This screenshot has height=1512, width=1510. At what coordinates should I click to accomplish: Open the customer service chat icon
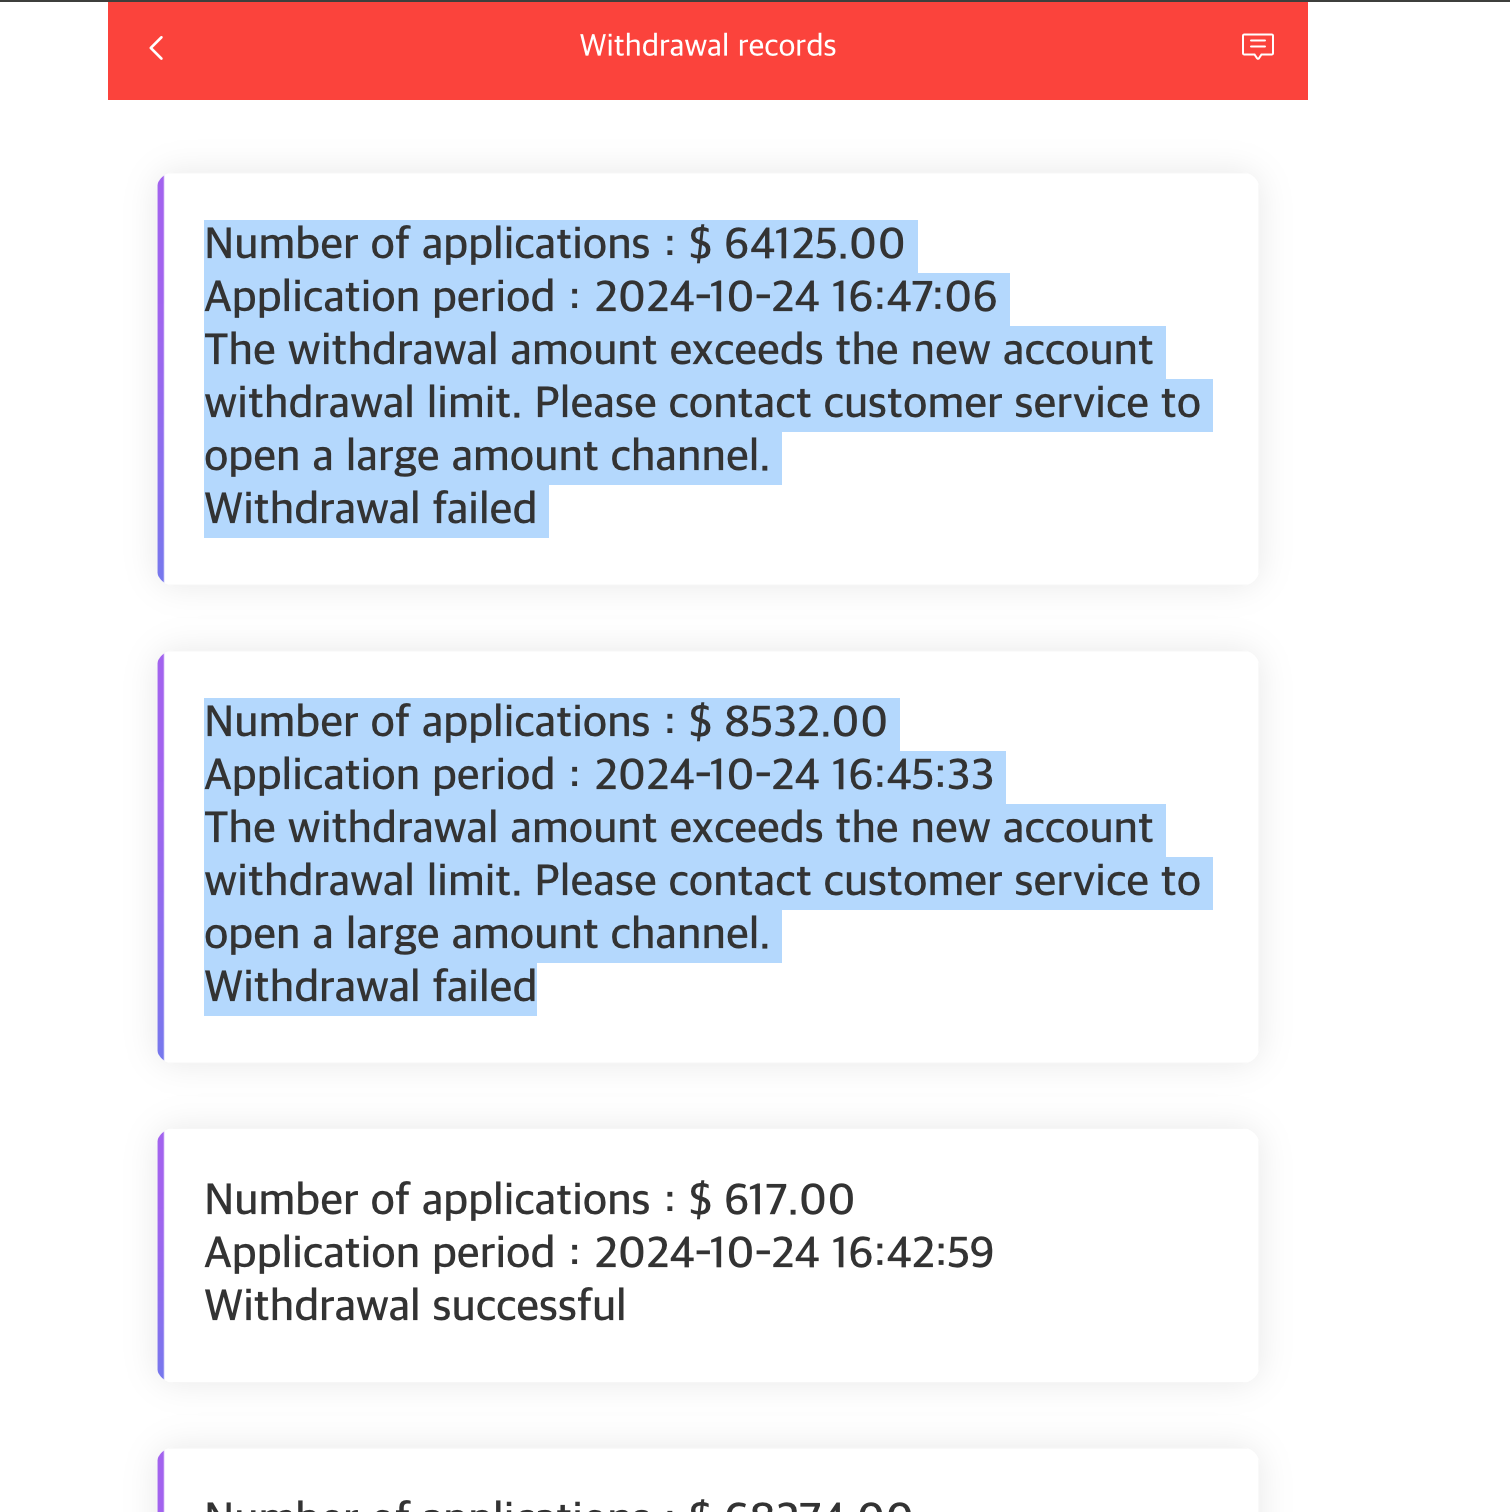tap(1257, 47)
